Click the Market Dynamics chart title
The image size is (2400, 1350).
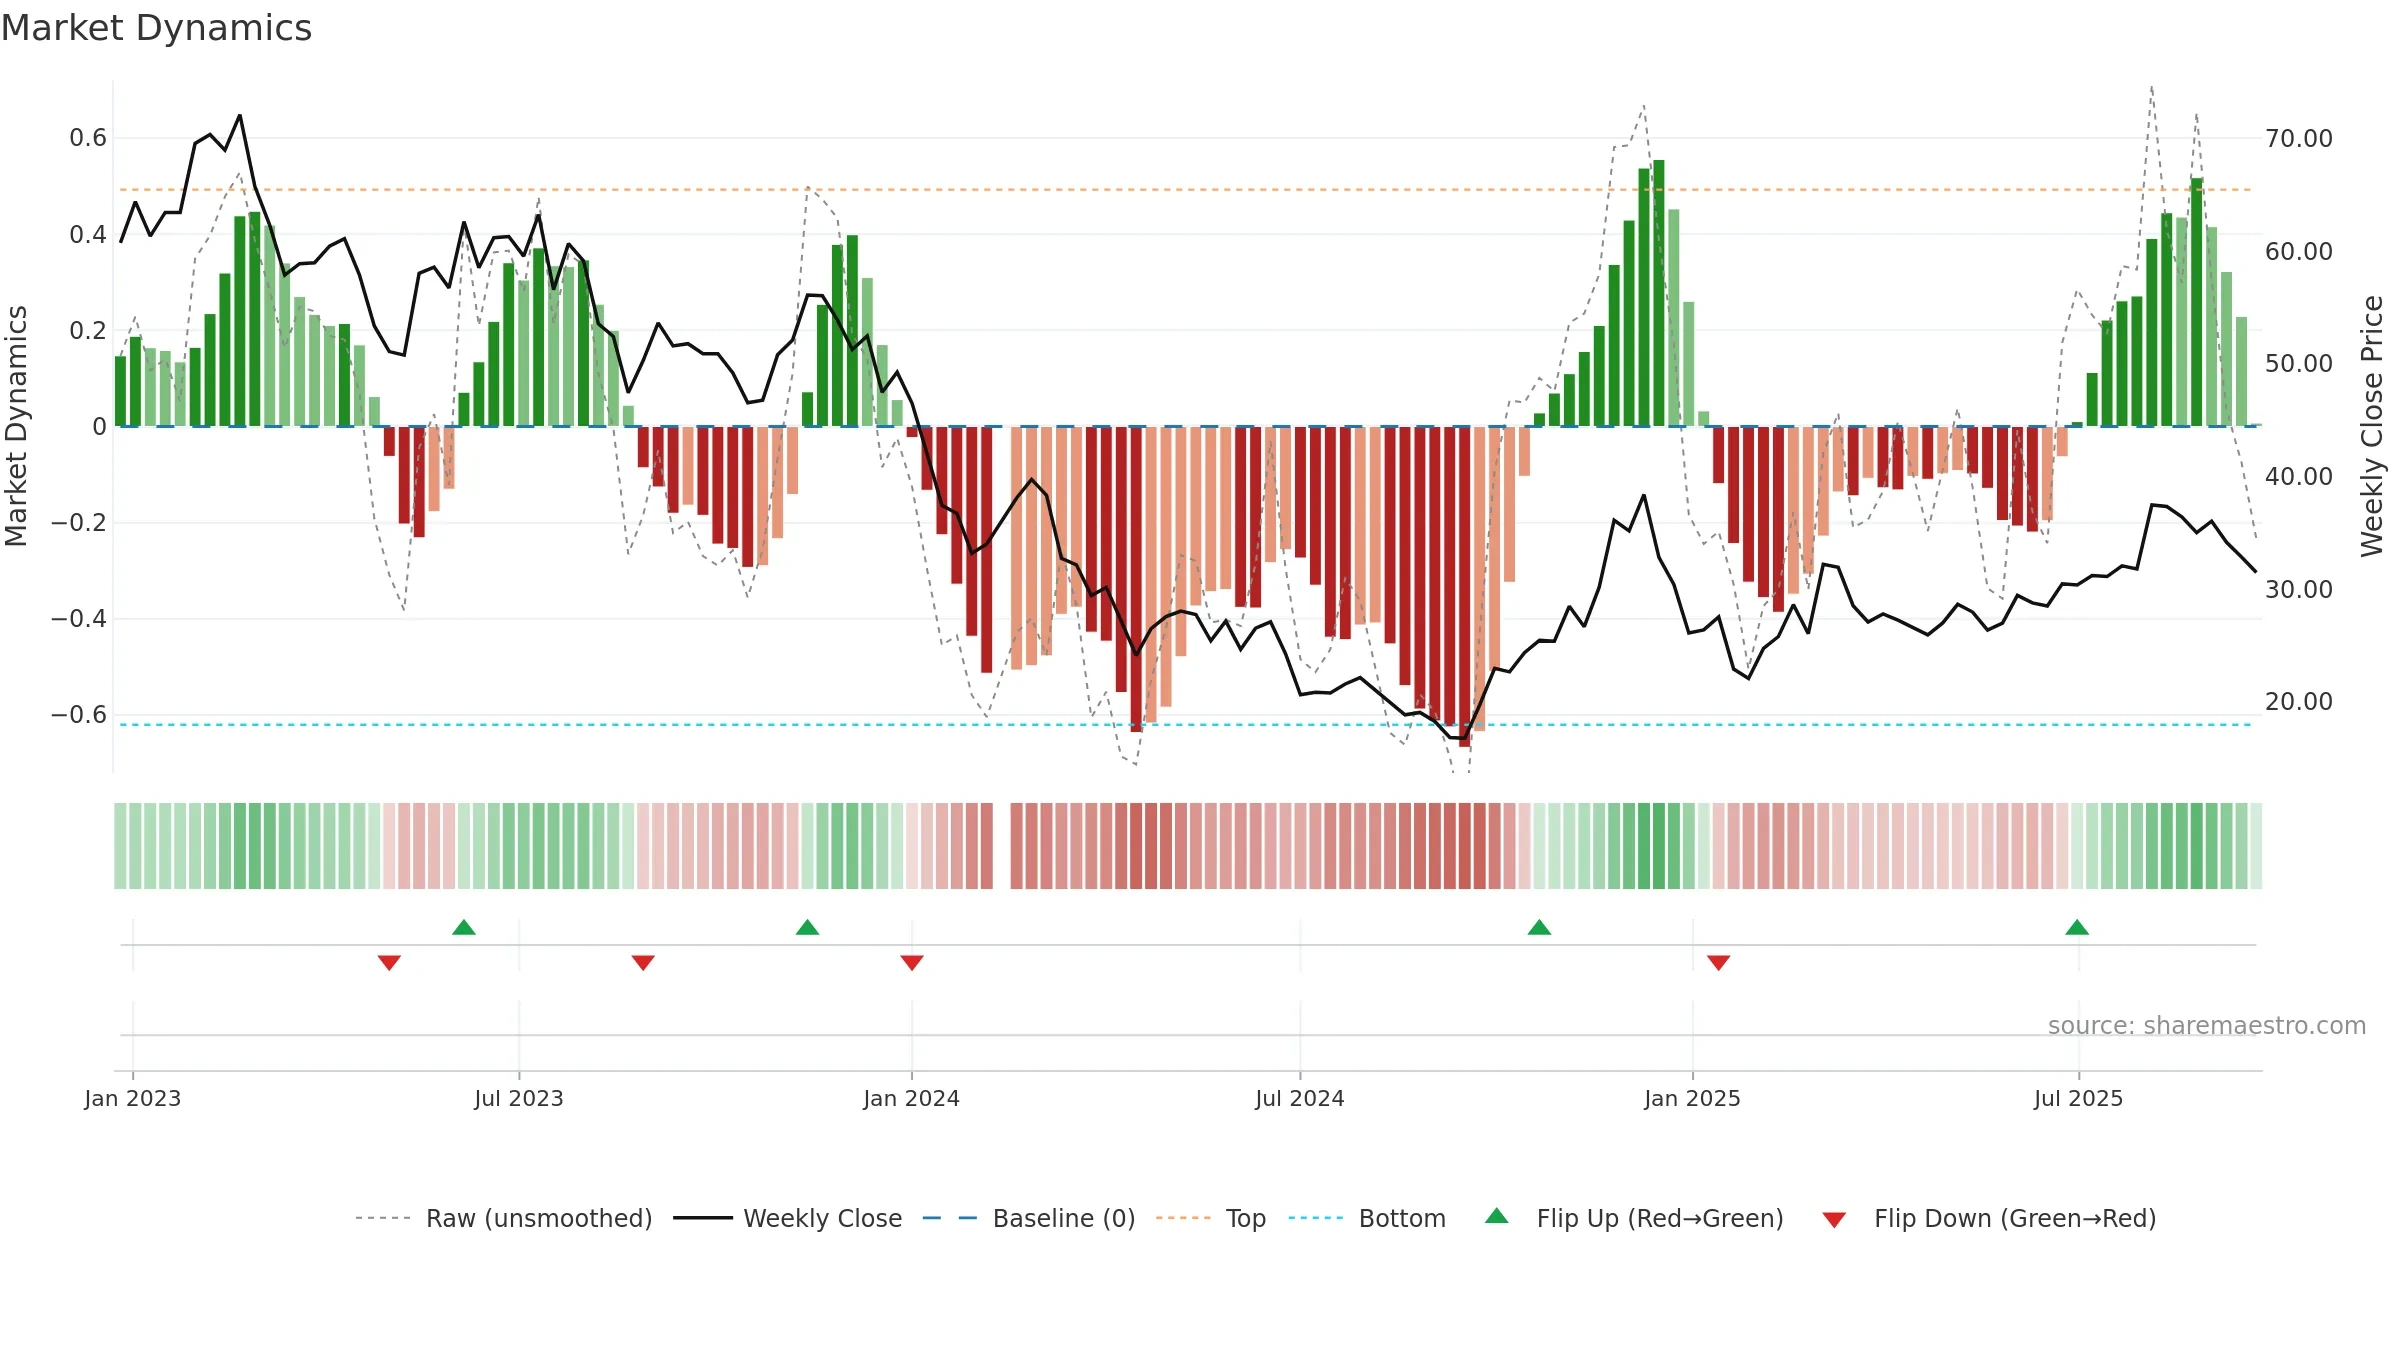tap(156, 28)
